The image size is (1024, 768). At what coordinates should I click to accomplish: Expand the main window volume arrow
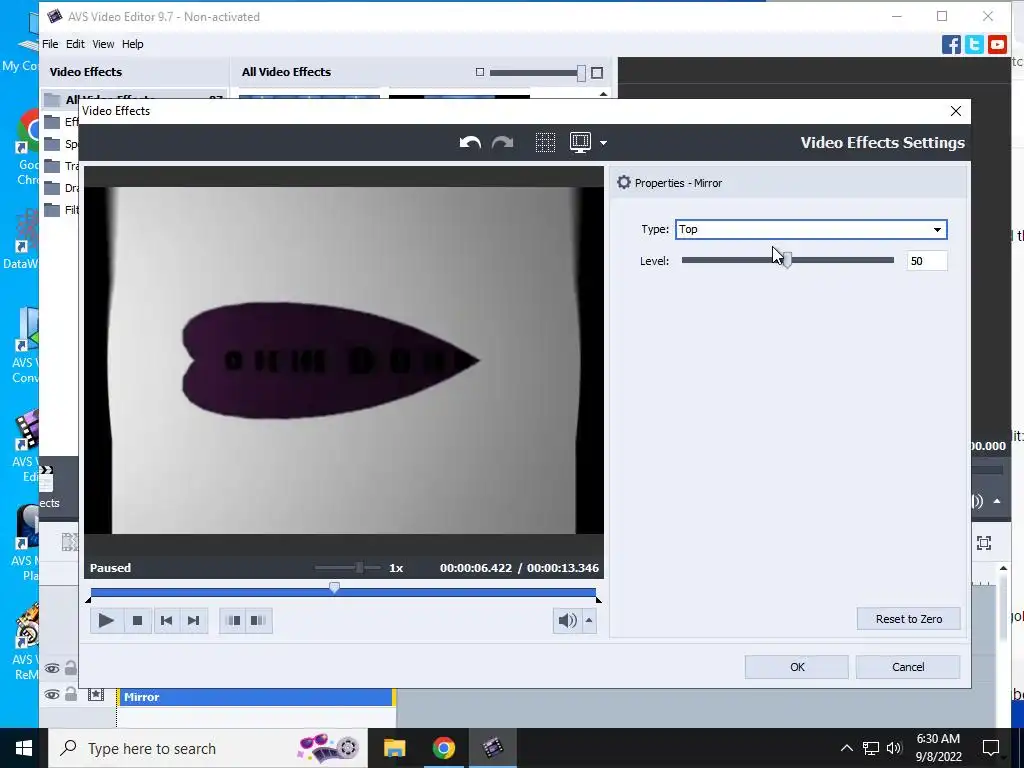[x=997, y=501]
